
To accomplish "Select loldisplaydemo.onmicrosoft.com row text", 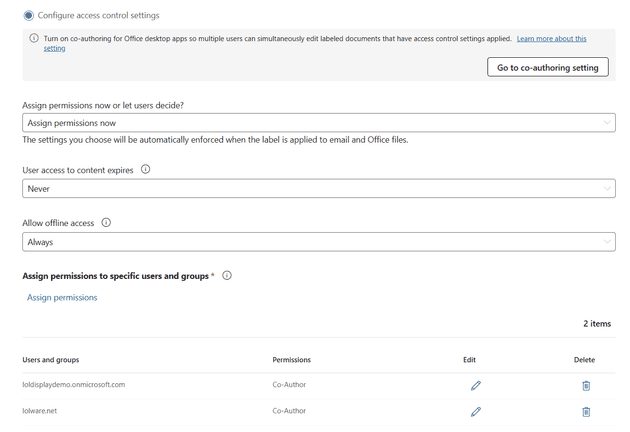I will point(74,385).
